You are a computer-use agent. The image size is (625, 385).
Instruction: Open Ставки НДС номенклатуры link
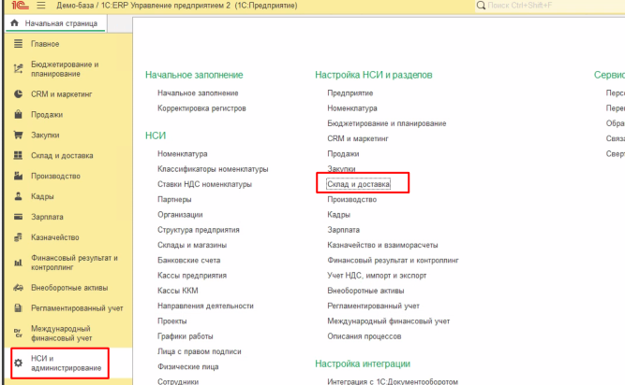(204, 184)
